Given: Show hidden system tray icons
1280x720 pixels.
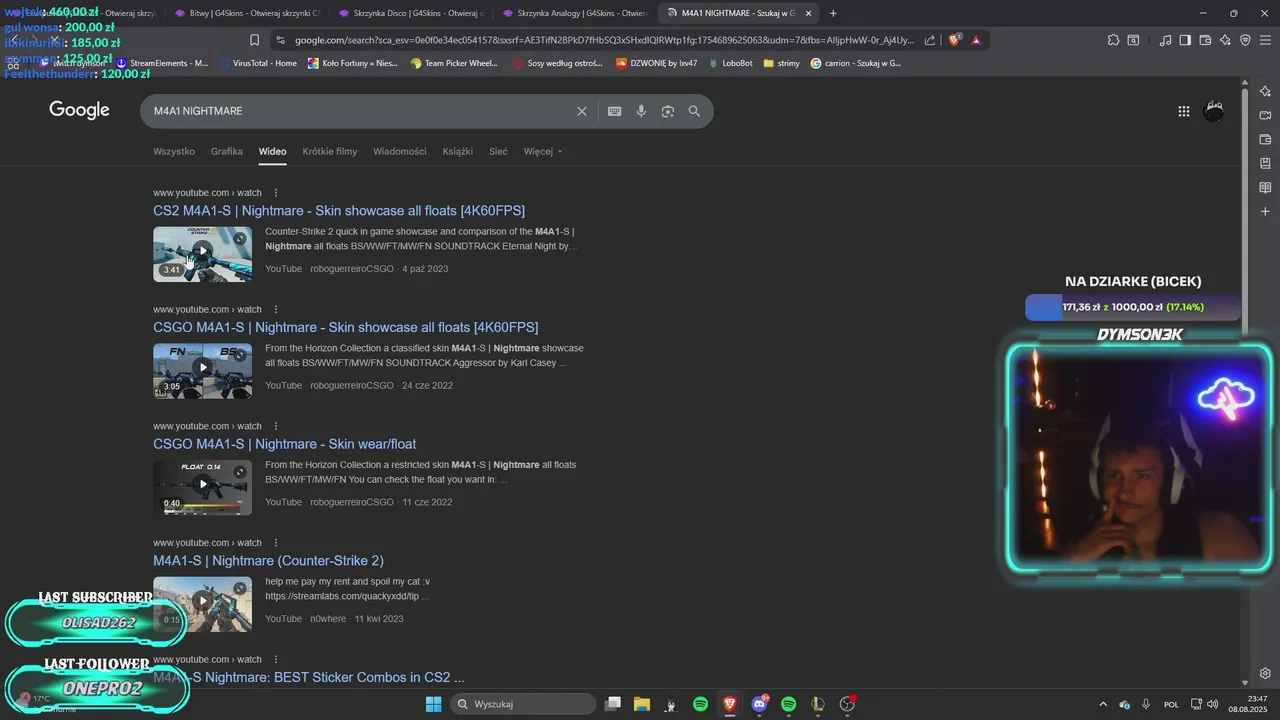Looking at the screenshot, I should 1103,704.
